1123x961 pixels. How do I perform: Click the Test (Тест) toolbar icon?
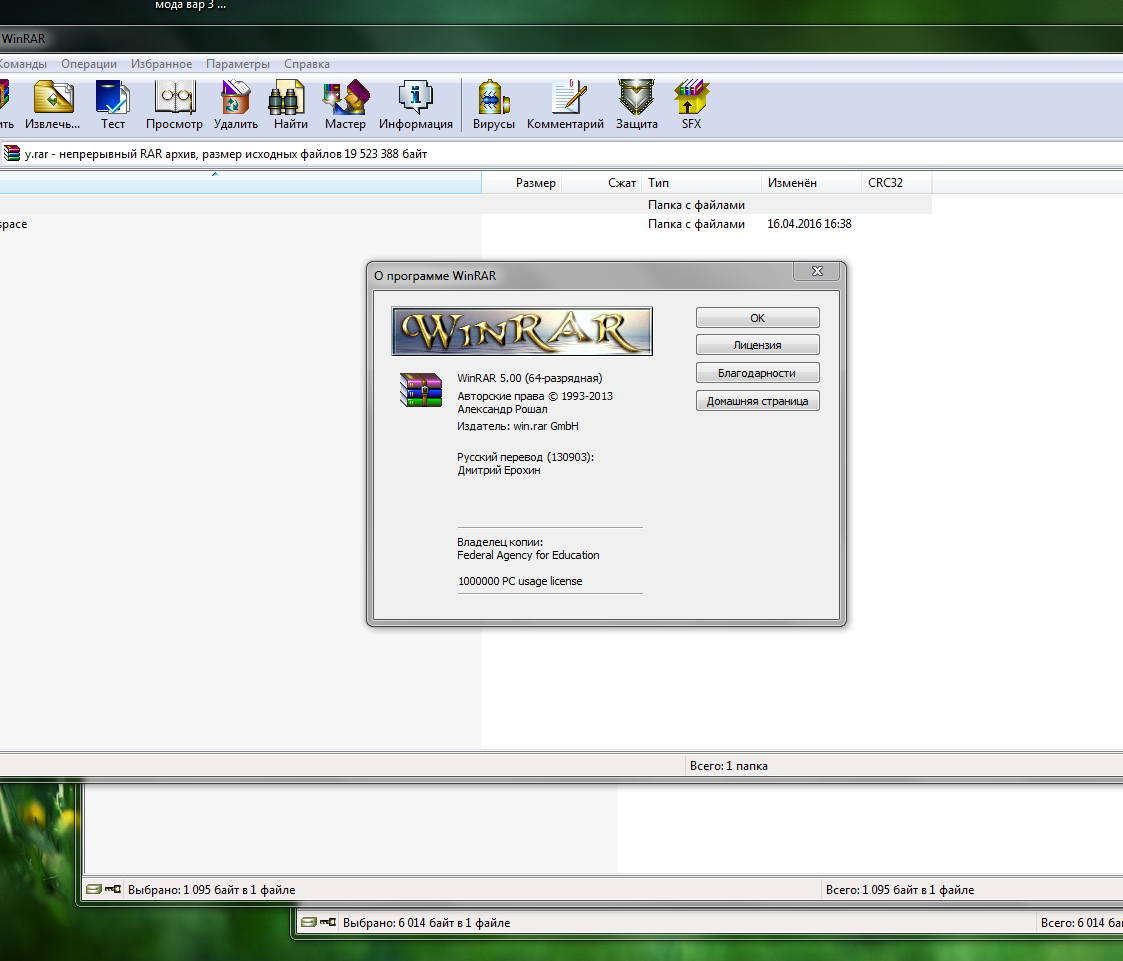(x=113, y=100)
